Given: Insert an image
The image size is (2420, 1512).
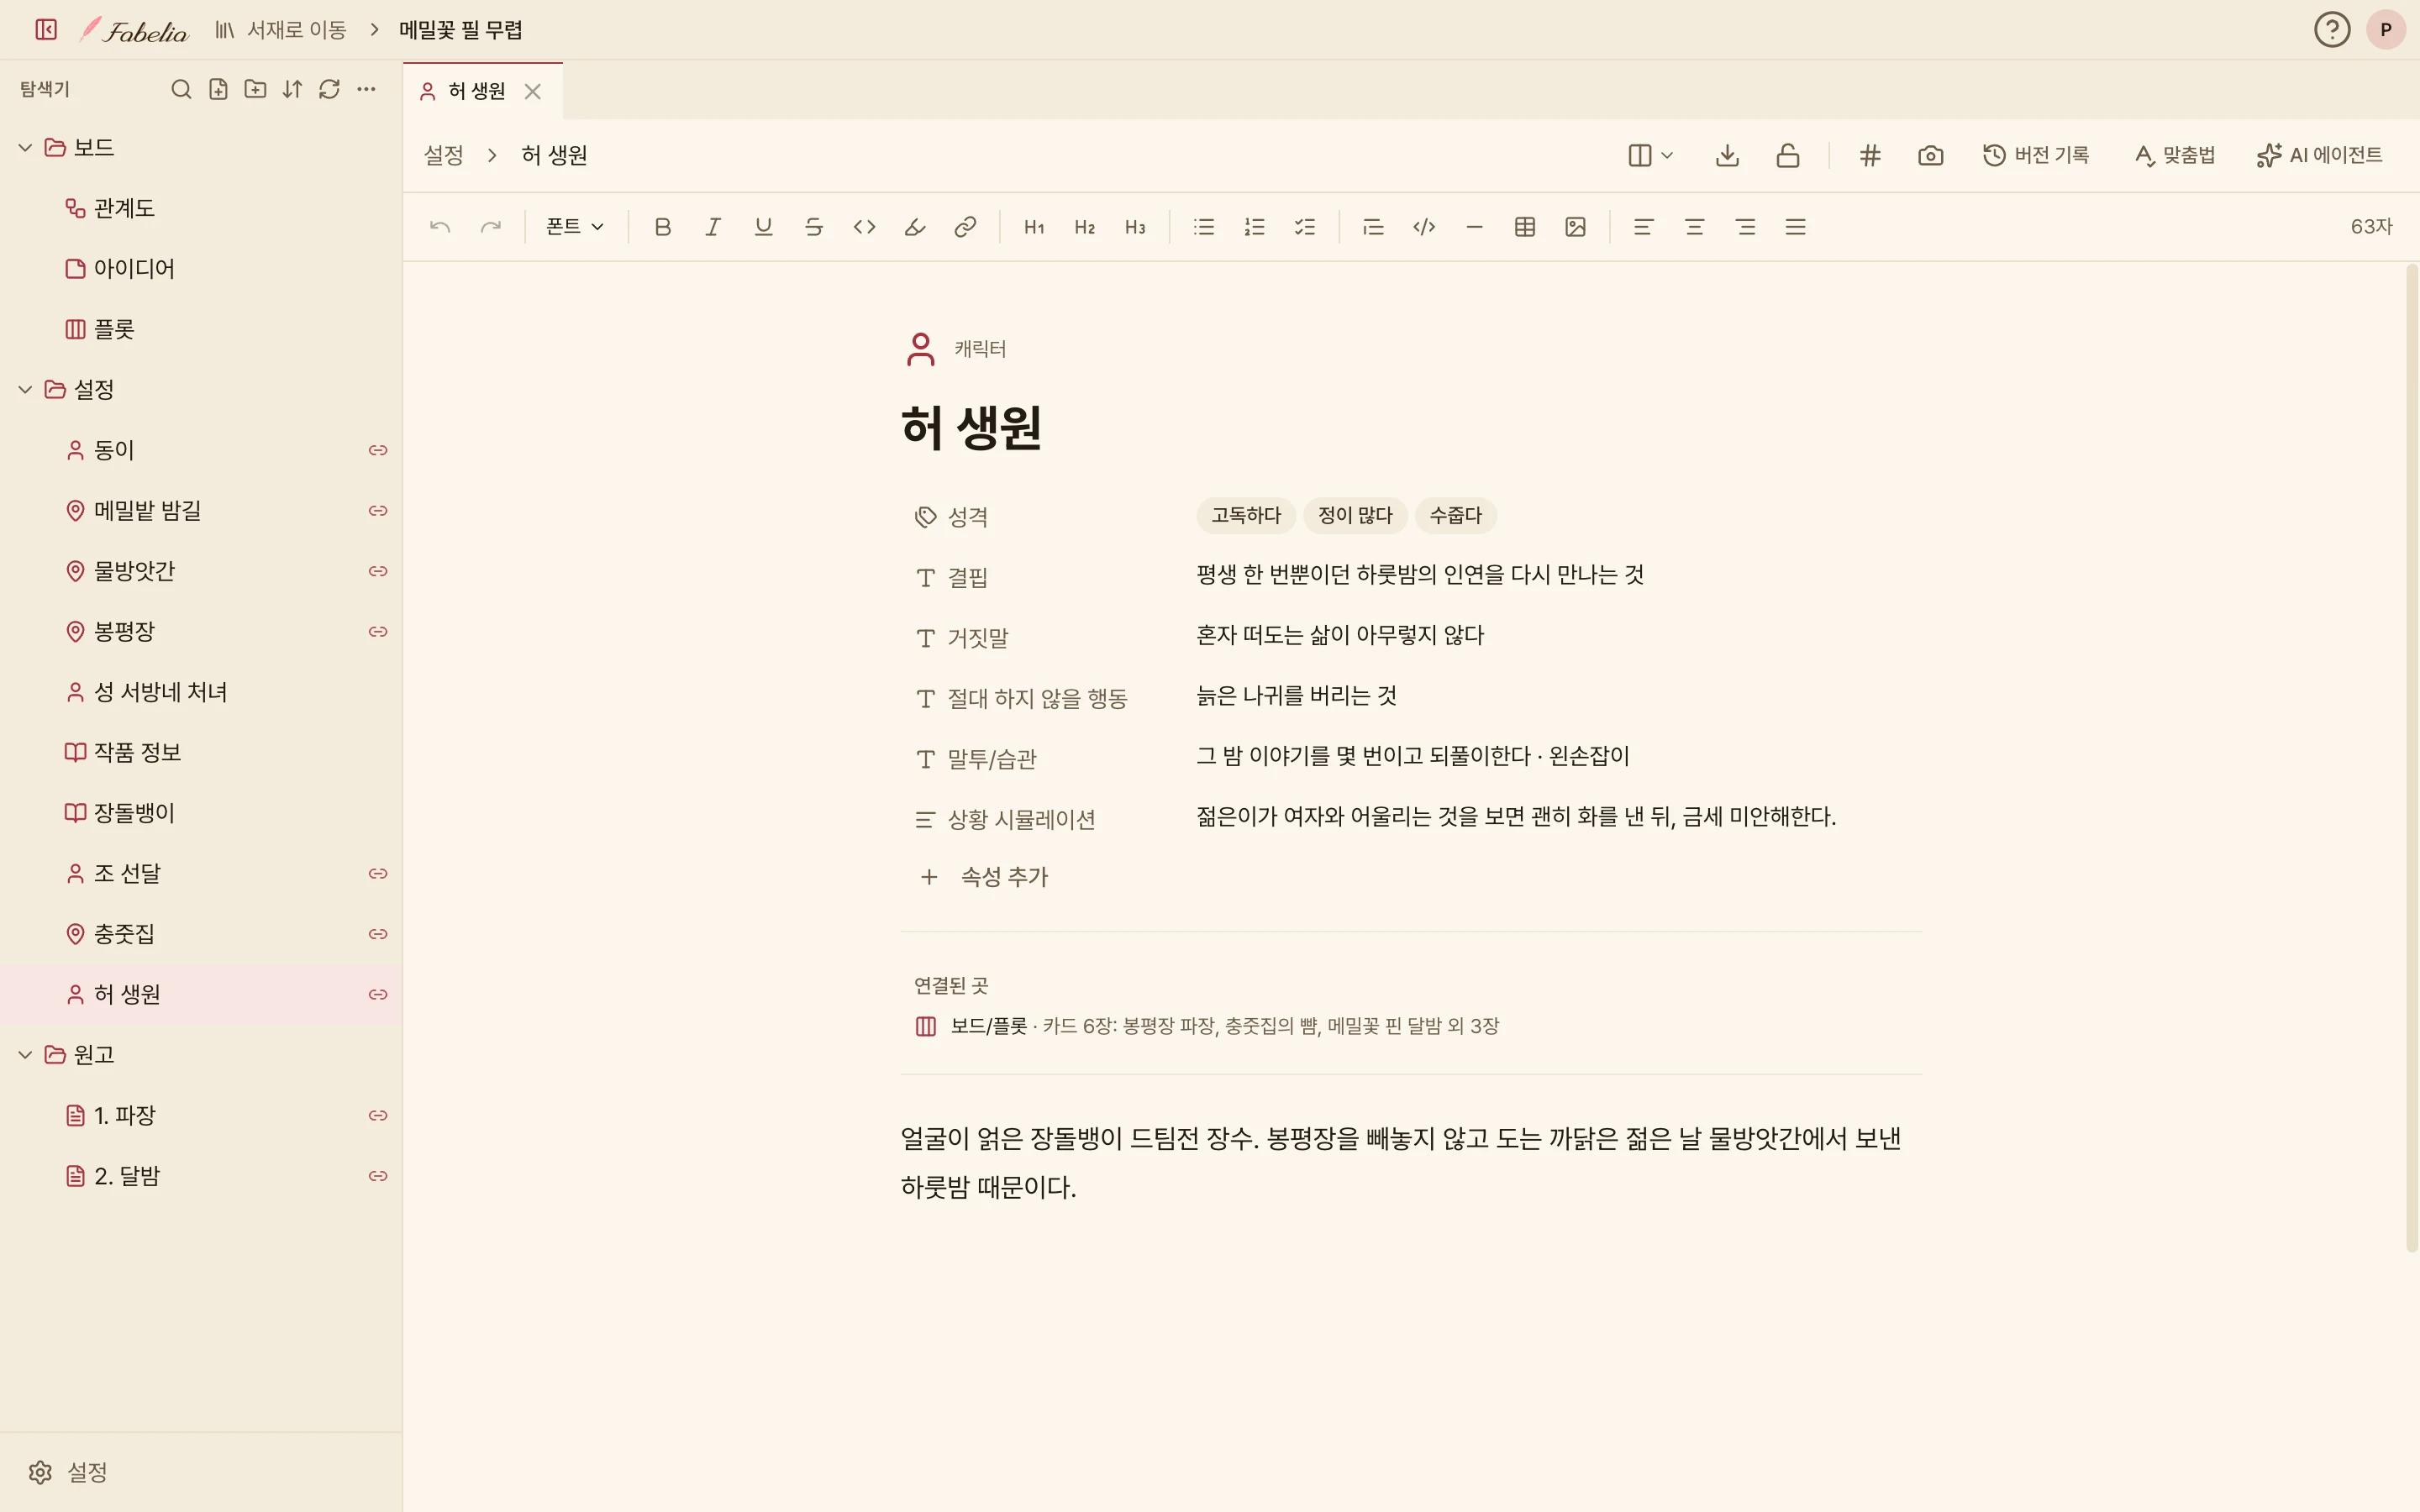Looking at the screenshot, I should point(1575,227).
